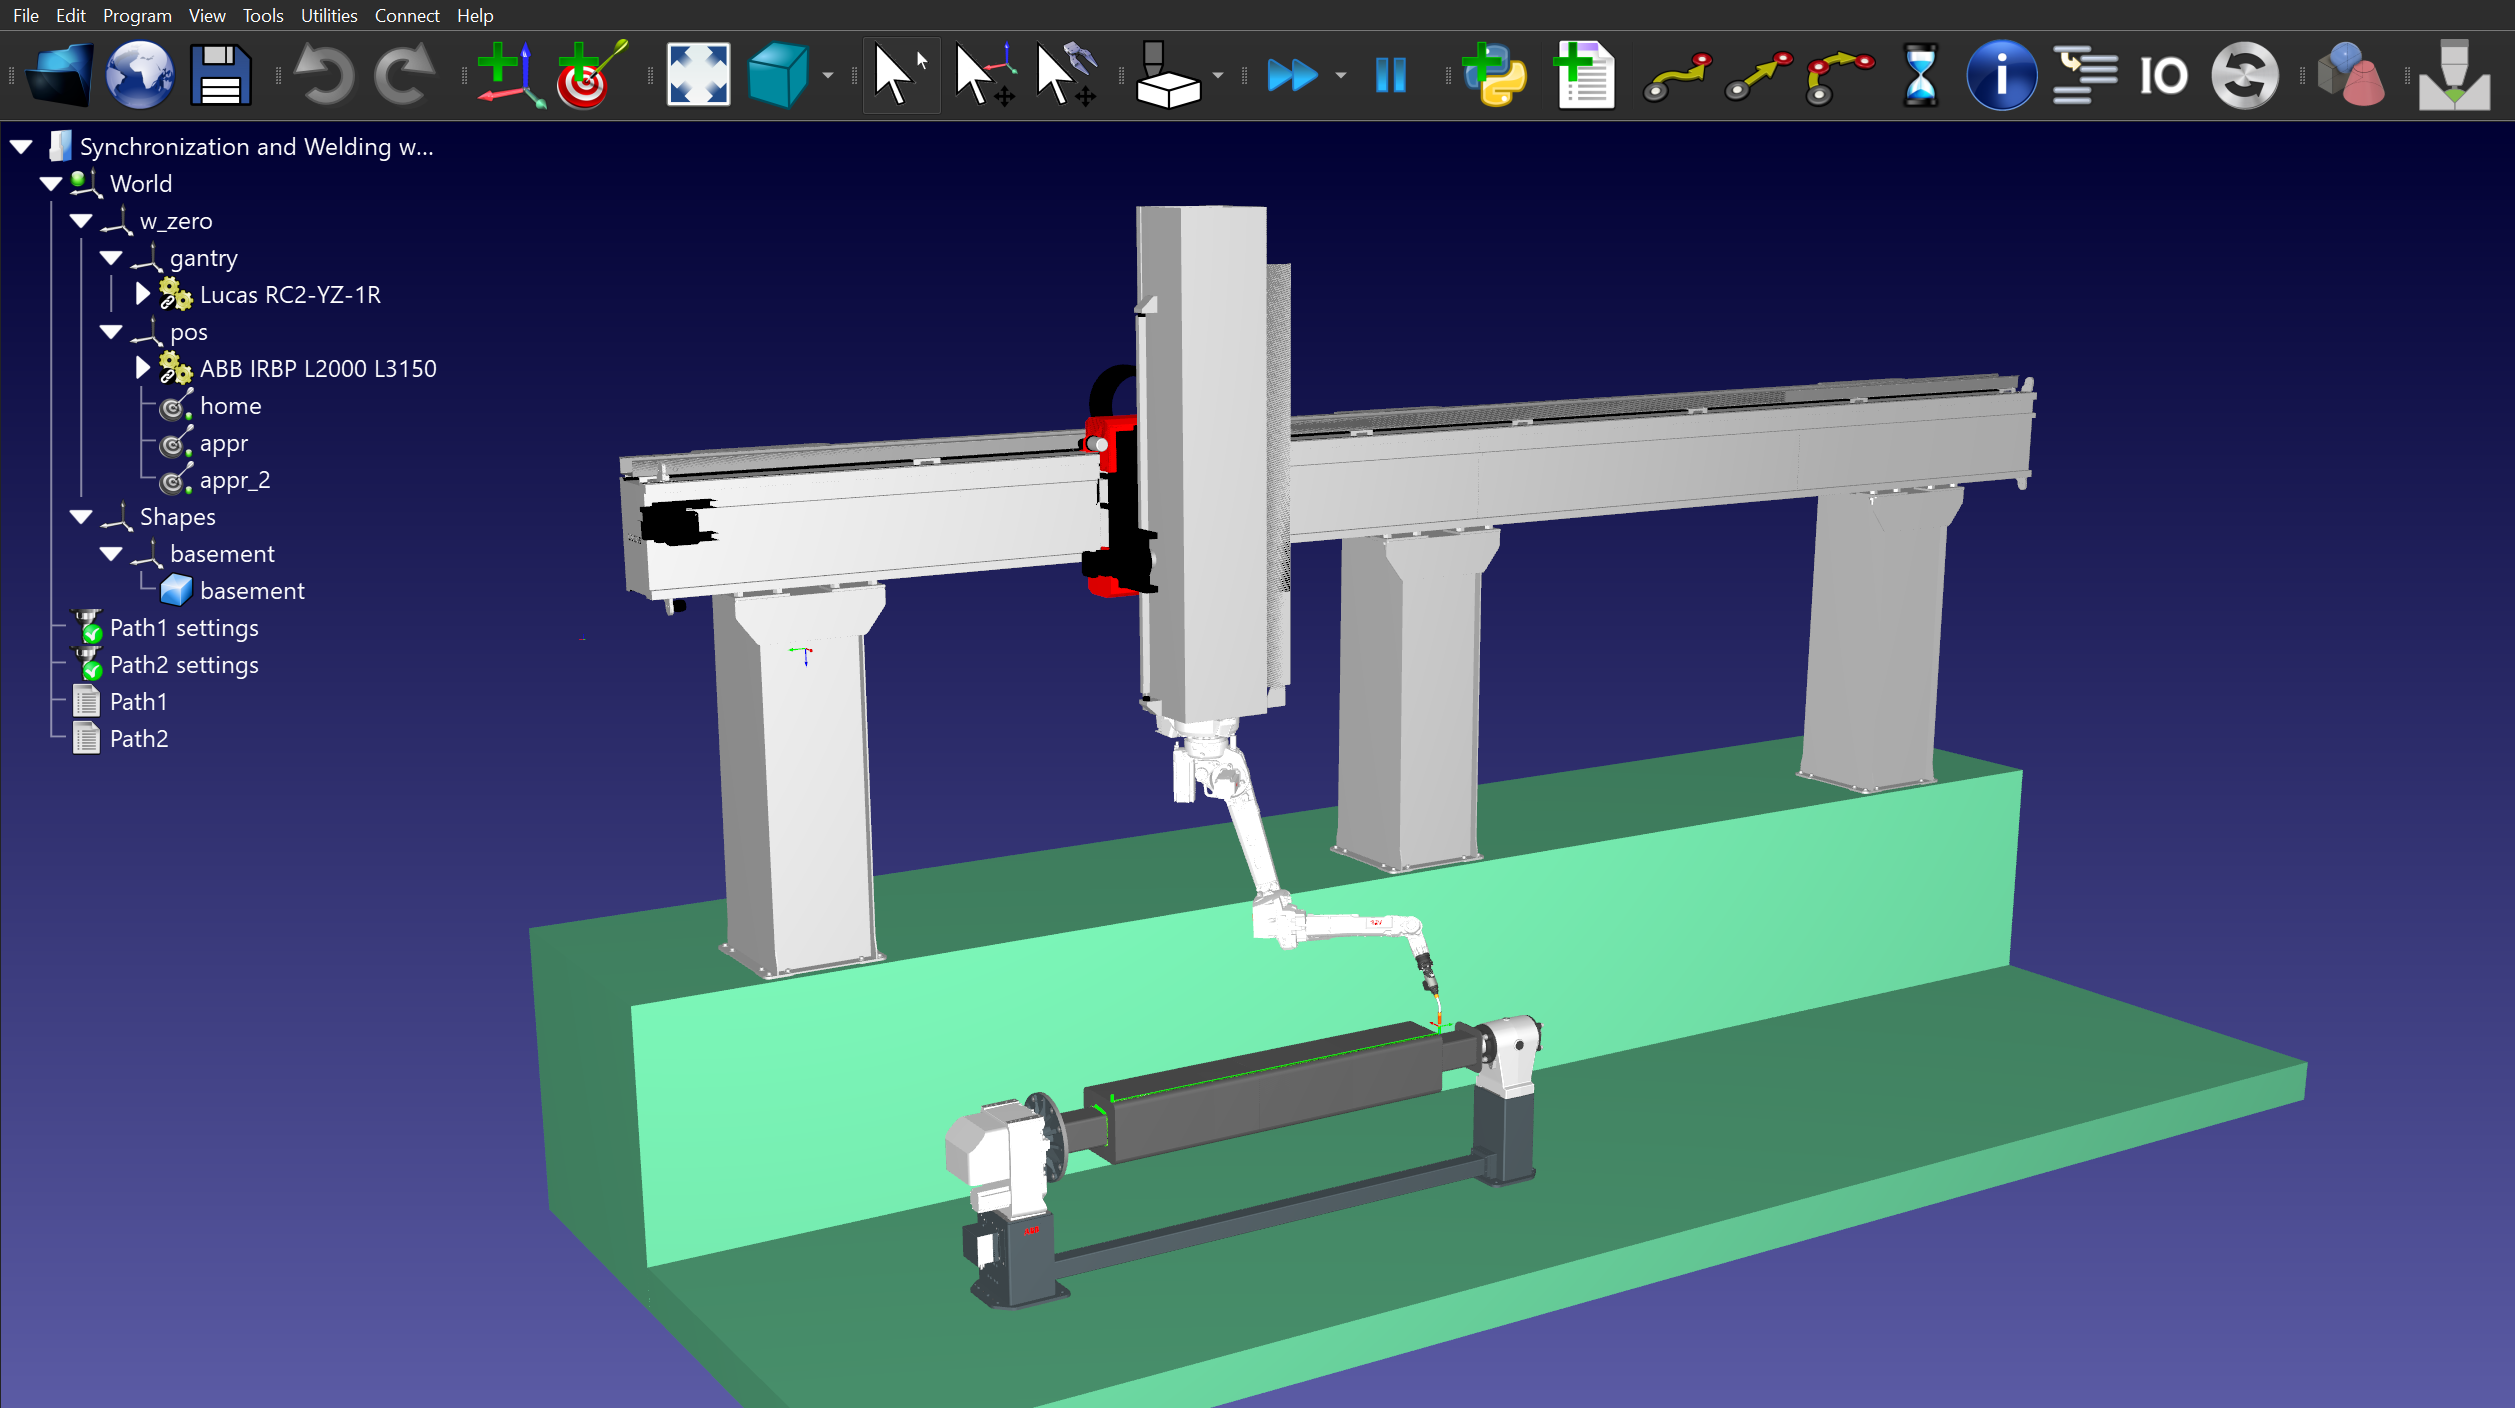Image resolution: width=2515 pixels, height=1408 pixels.
Task: Add a new target
Action: click(x=591, y=75)
